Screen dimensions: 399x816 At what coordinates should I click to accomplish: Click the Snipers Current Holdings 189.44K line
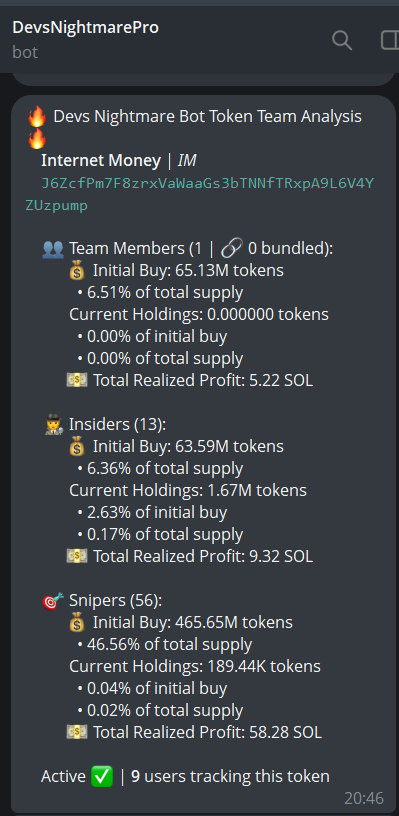pos(195,666)
